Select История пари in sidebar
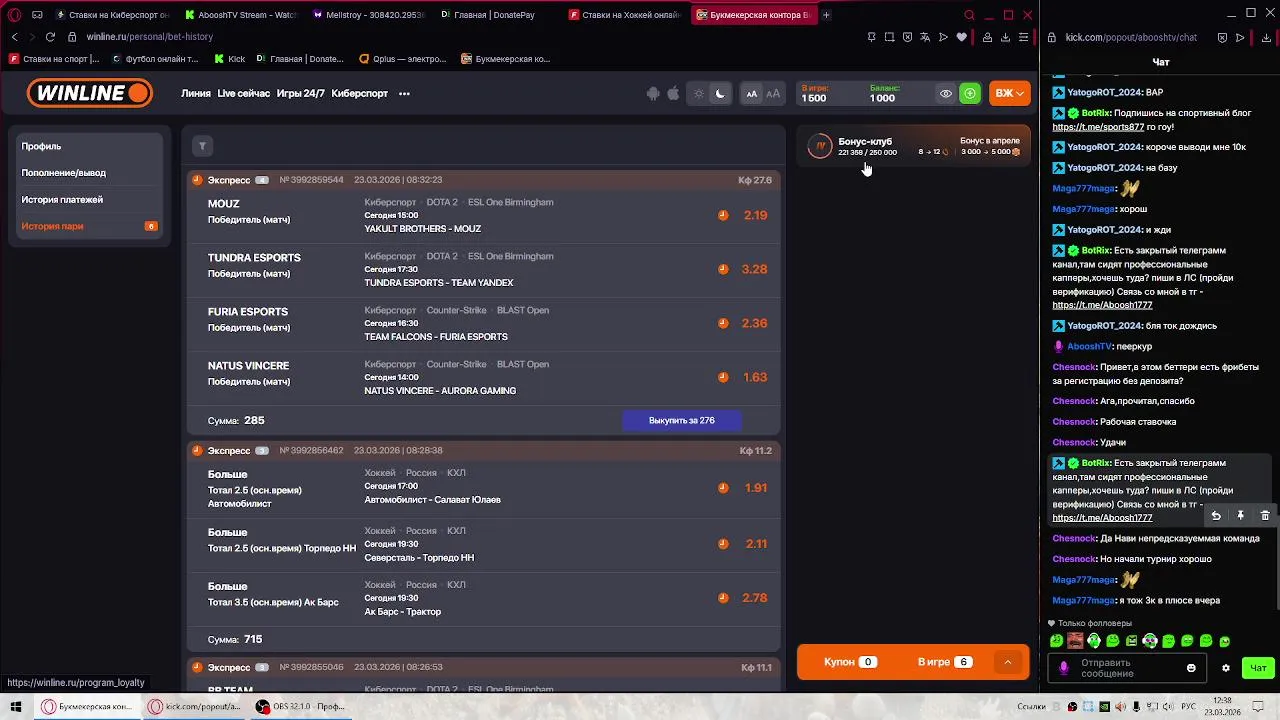This screenshot has width=1280, height=720. click(52, 226)
